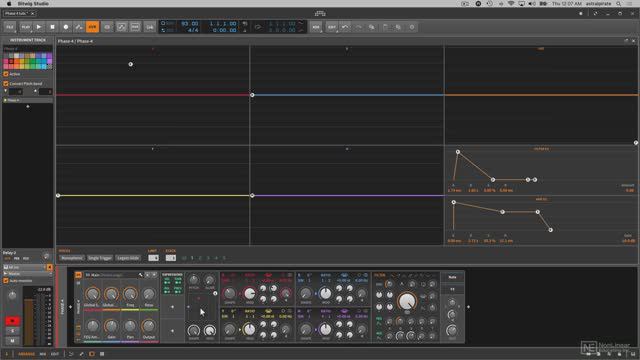This screenshot has height=360, width=640.
Task: Click the Legato Glide button
Action: (x=128, y=258)
